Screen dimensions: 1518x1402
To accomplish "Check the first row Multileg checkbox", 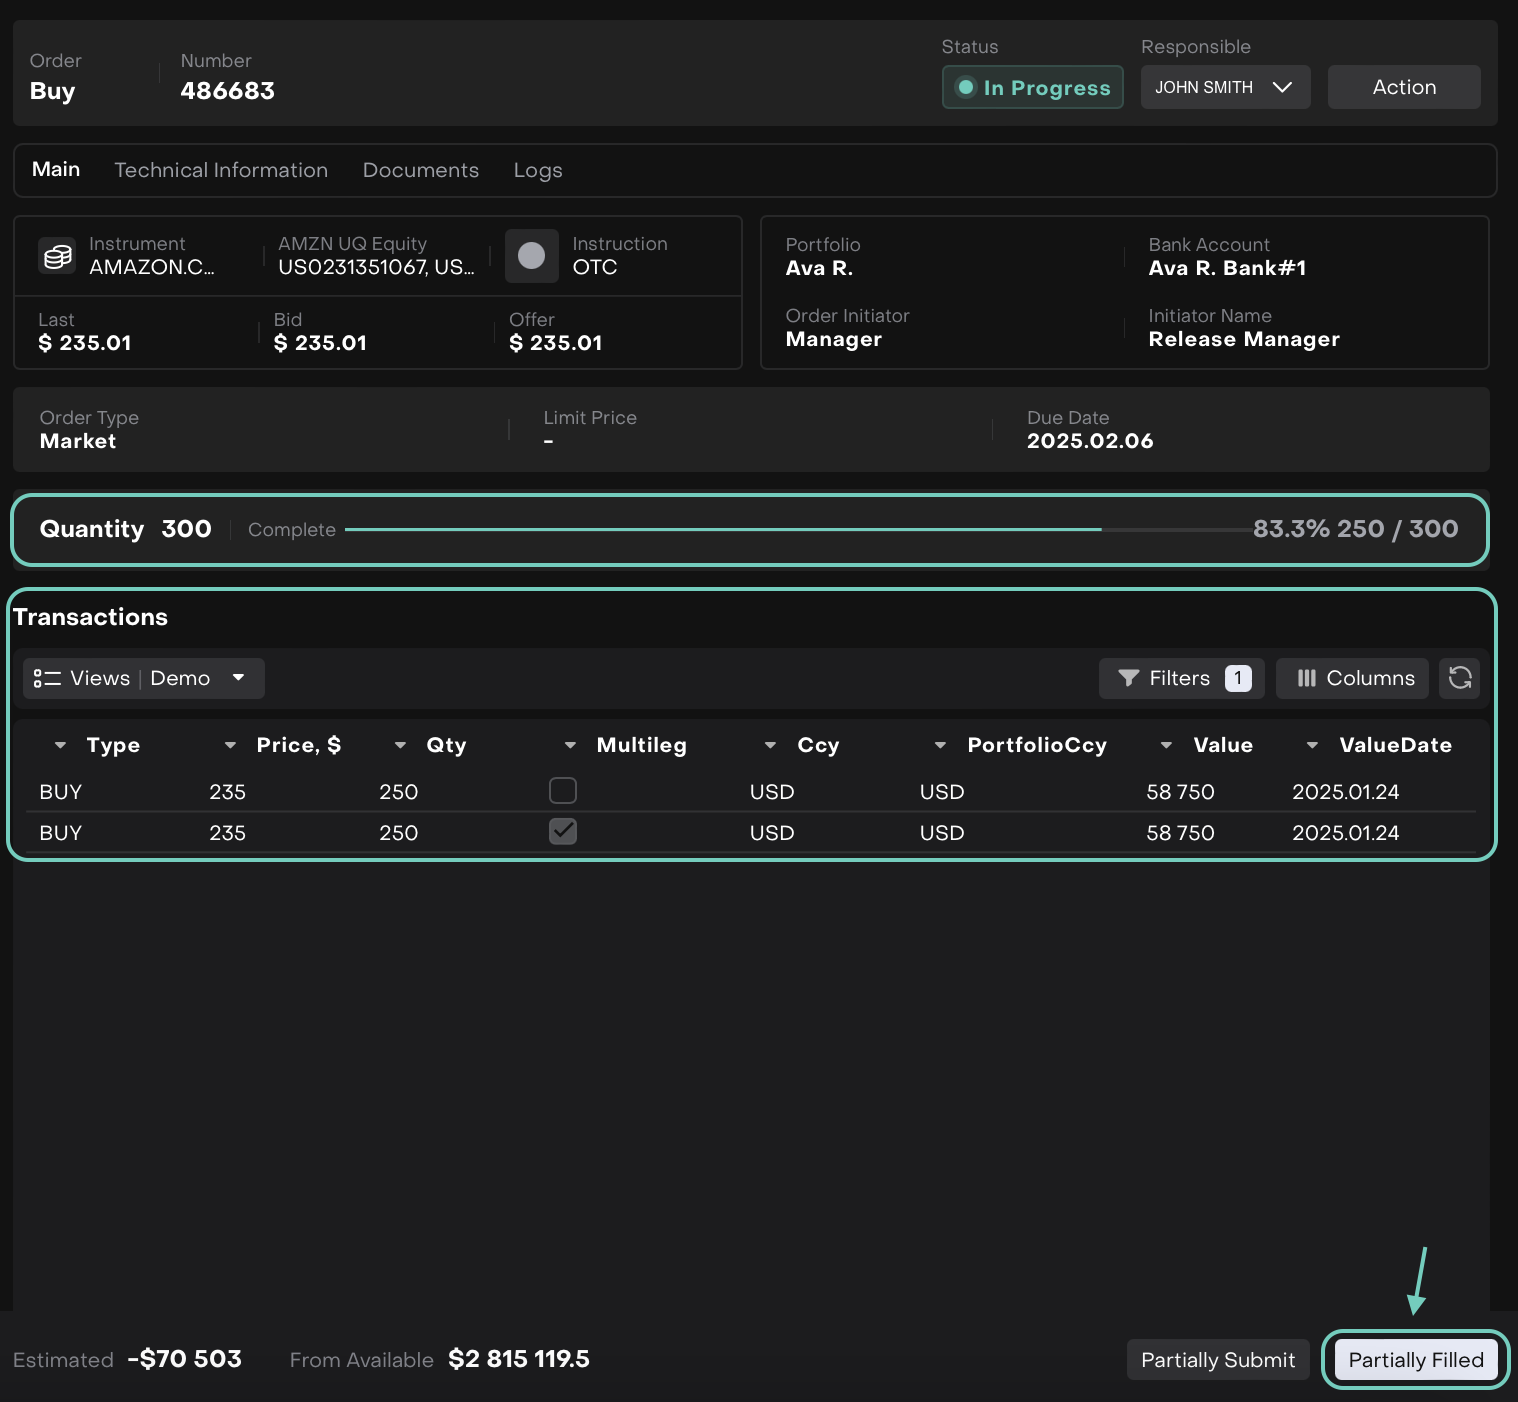I will click(x=563, y=791).
